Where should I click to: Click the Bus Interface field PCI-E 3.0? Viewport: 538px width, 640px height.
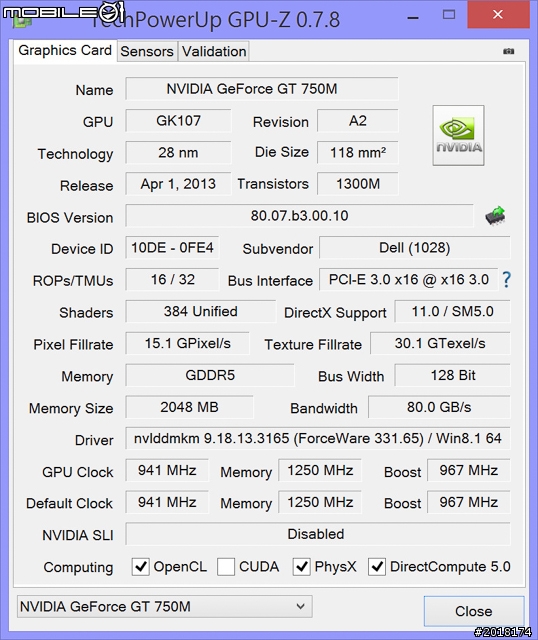click(409, 279)
